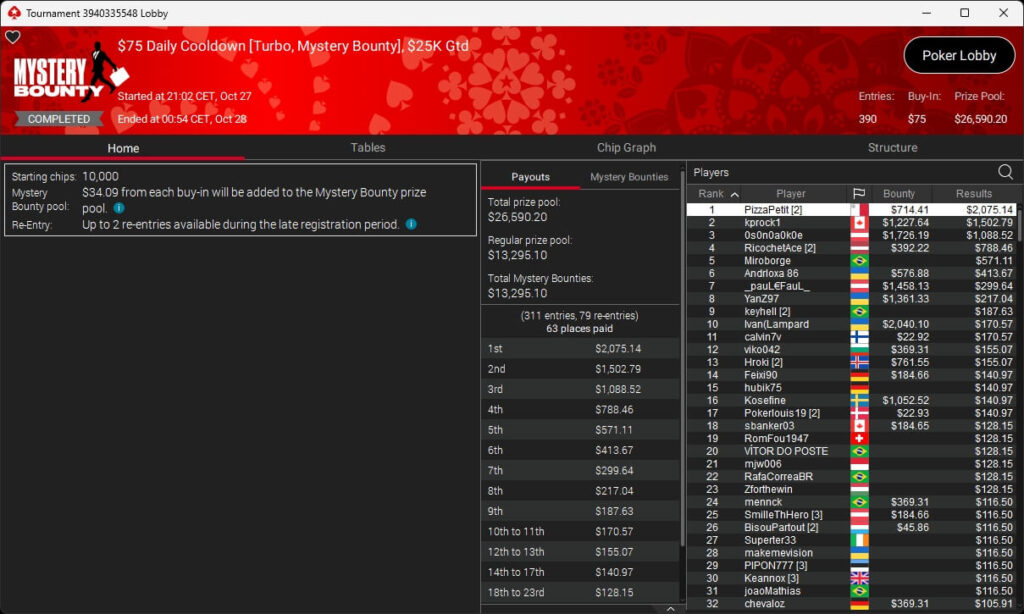The width and height of the screenshot is (1024, 614).
Task: Click the flag column header icon
Action: point(858,193)
